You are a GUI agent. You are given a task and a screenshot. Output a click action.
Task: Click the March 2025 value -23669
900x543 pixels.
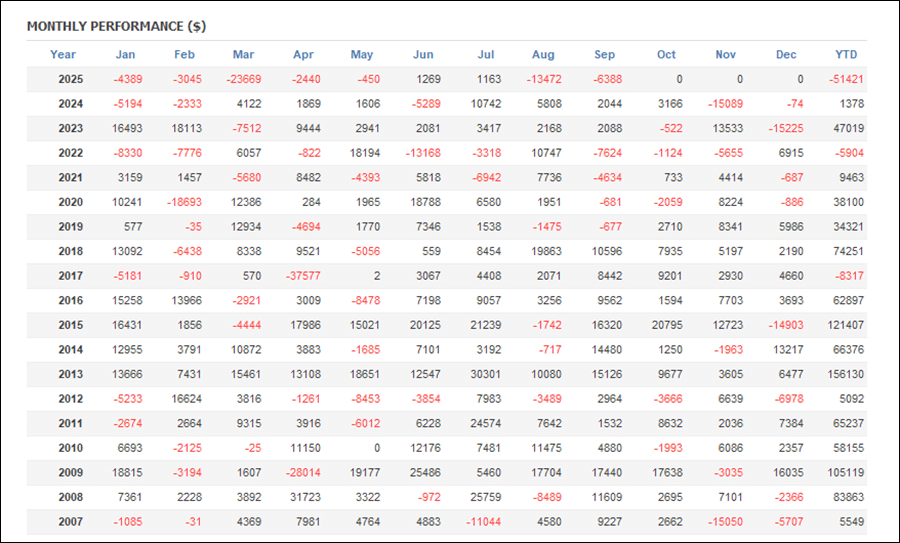point(243,79)
